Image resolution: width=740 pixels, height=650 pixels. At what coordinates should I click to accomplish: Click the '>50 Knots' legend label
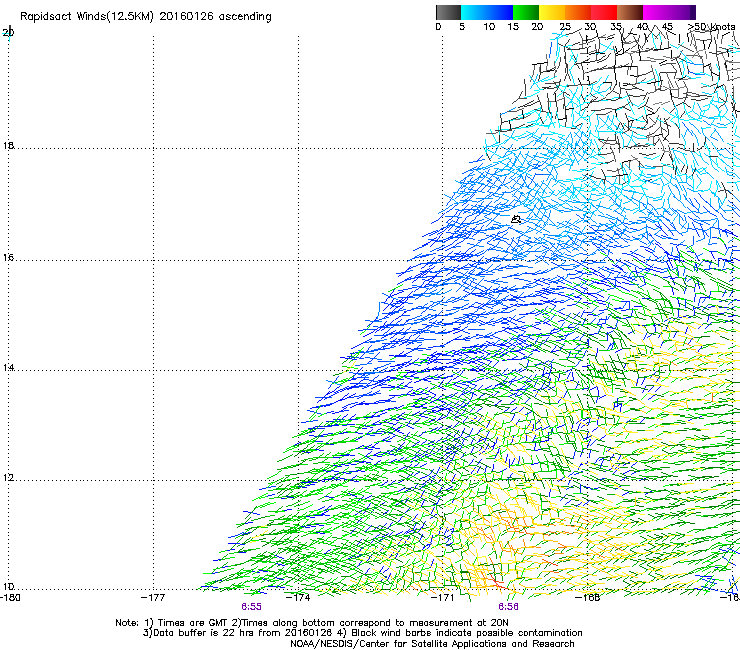pyautogui.click(x=711, y=27)
